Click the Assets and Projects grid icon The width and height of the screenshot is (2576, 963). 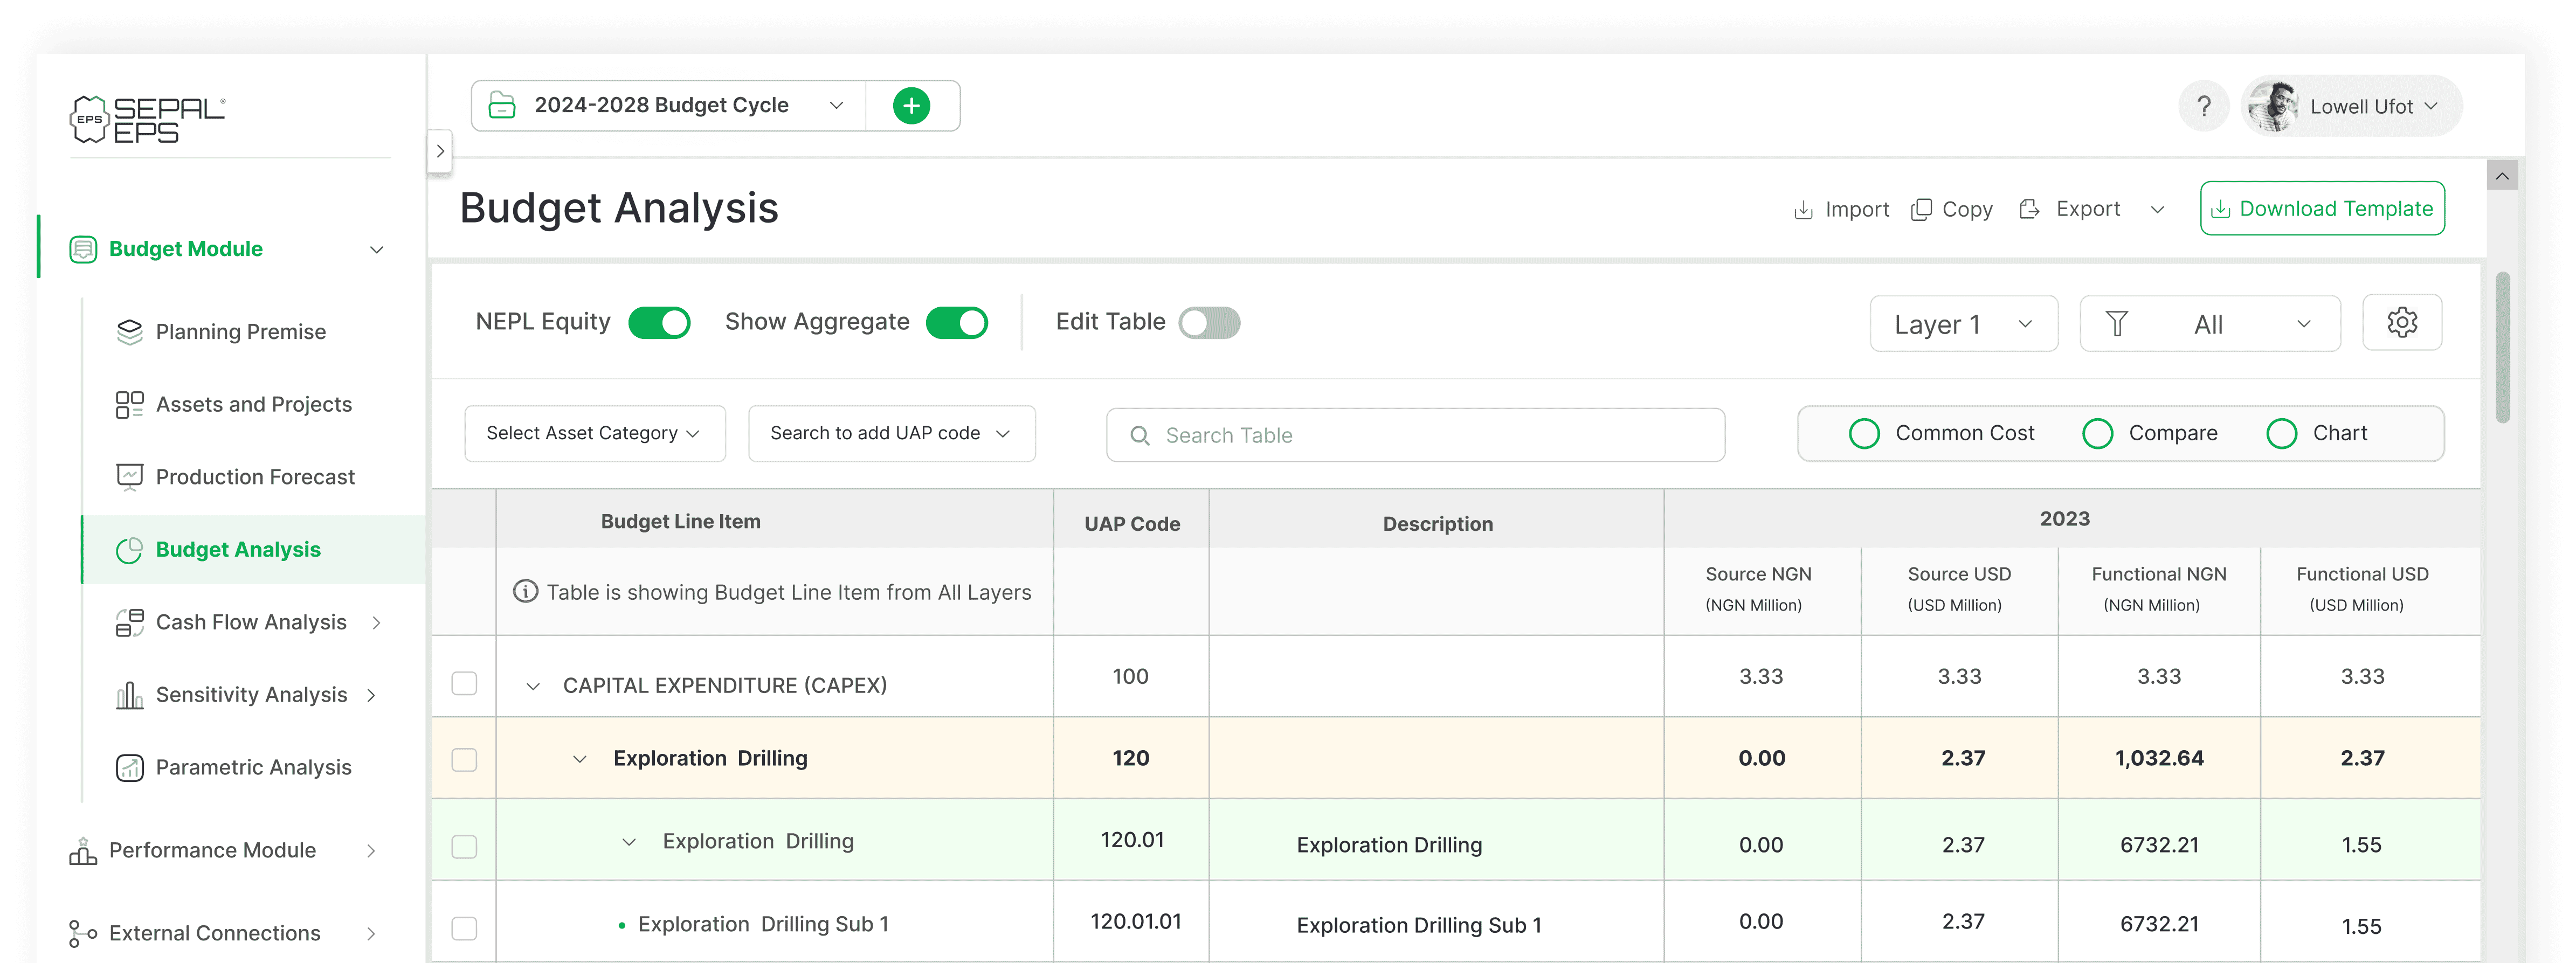tap(130, 404)
